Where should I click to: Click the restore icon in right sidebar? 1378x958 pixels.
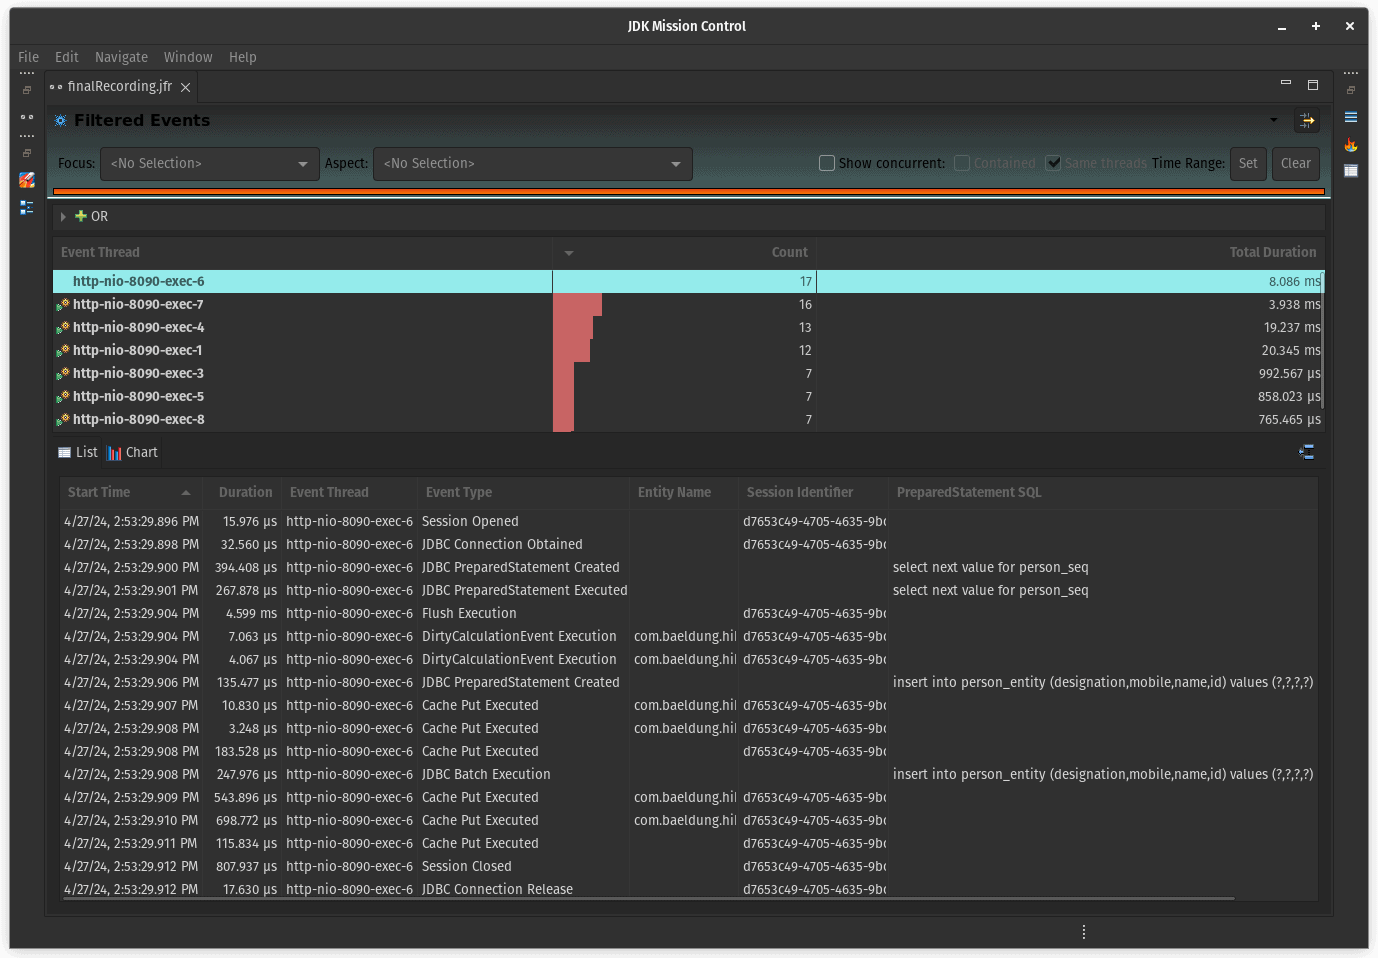[x=1351, y=90]
